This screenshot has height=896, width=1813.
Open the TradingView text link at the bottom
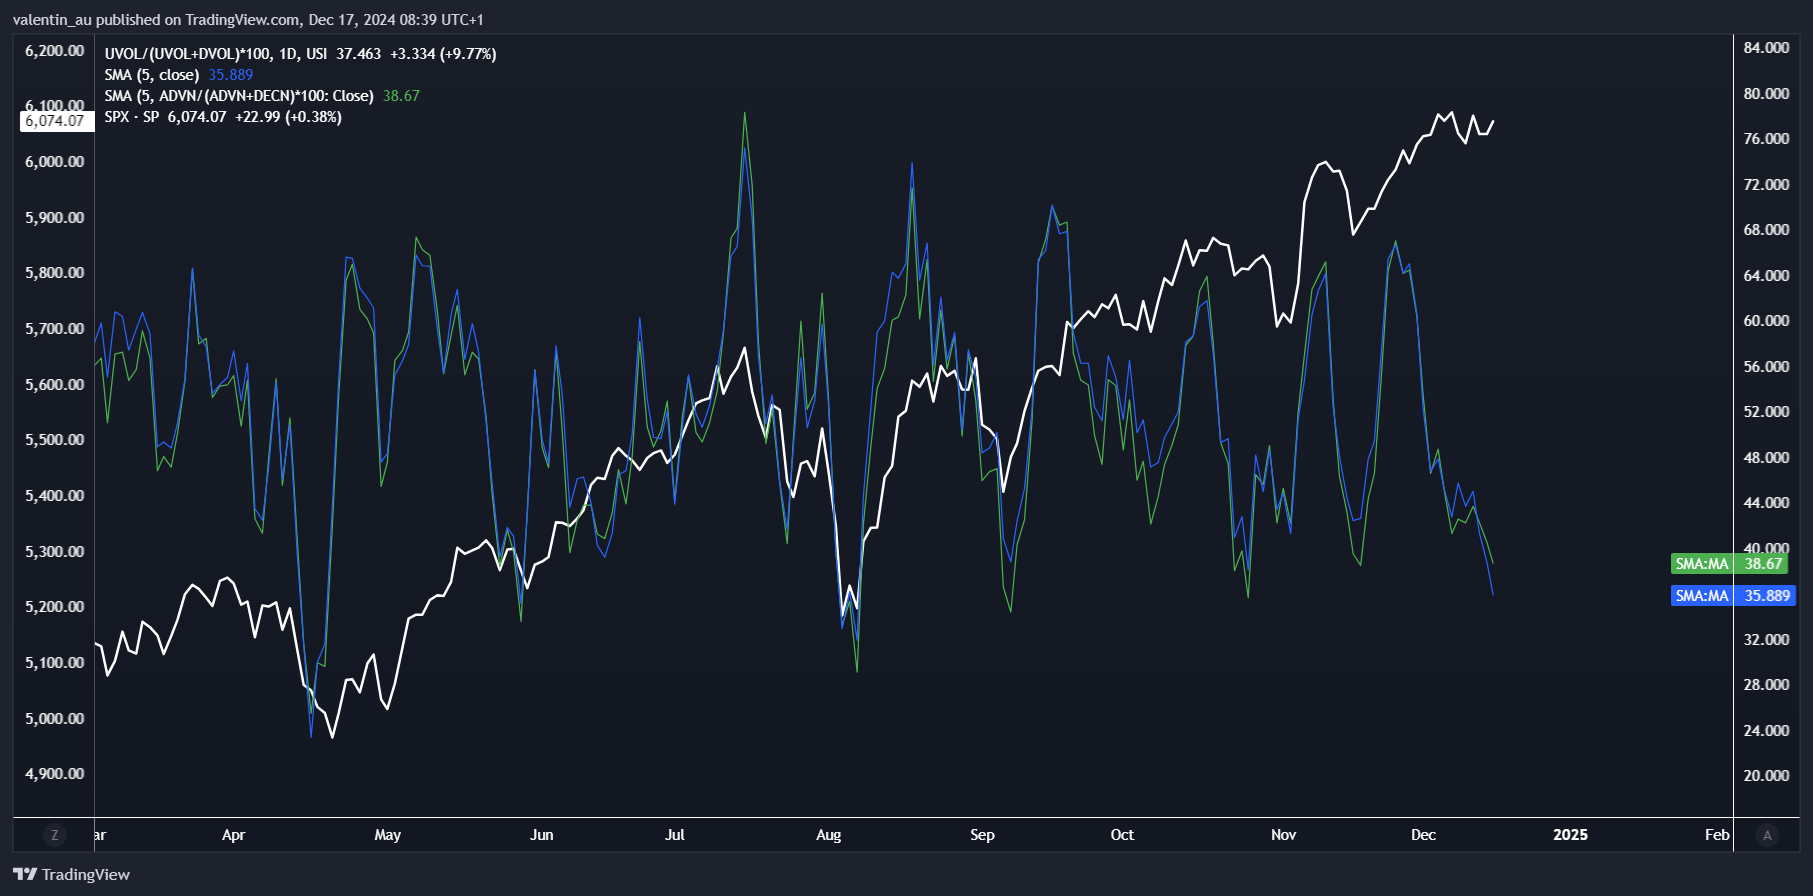[x=86, y=875]
